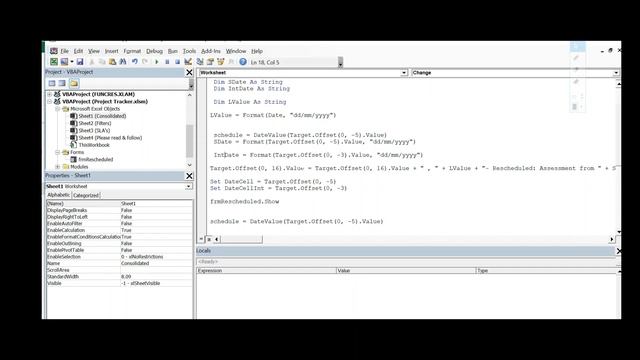Open the Window menu
Viewport: 640px width, 360px height.
pyautogui.click(x=236, y=51)
